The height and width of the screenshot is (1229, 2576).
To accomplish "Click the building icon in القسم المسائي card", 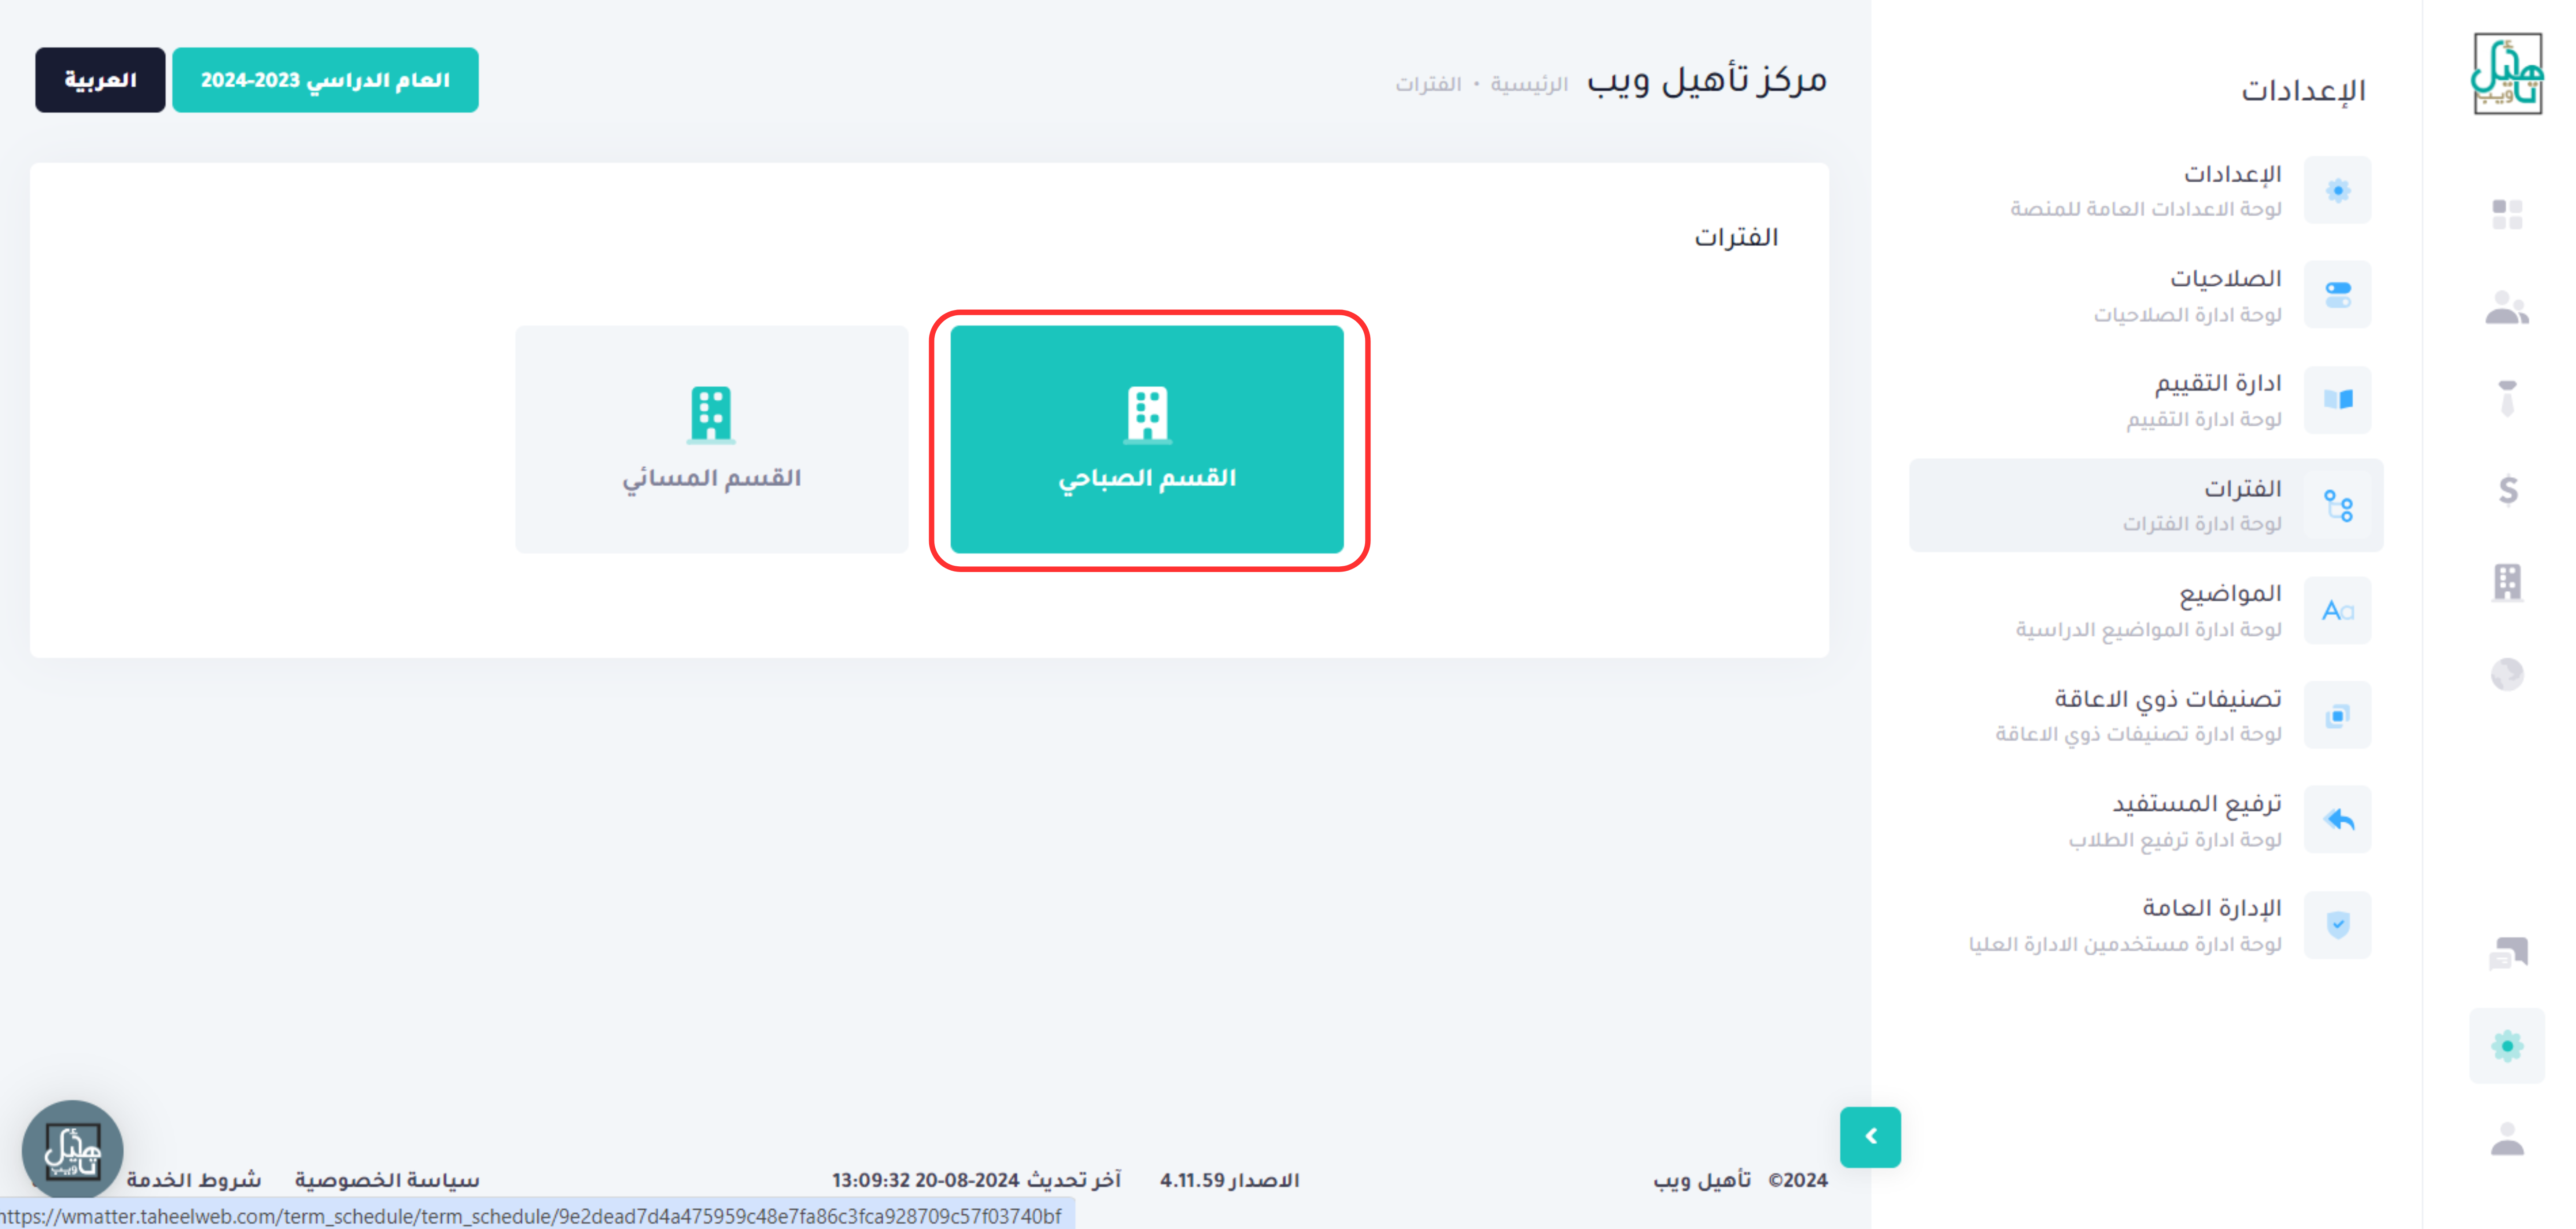I will click(711, 414).
